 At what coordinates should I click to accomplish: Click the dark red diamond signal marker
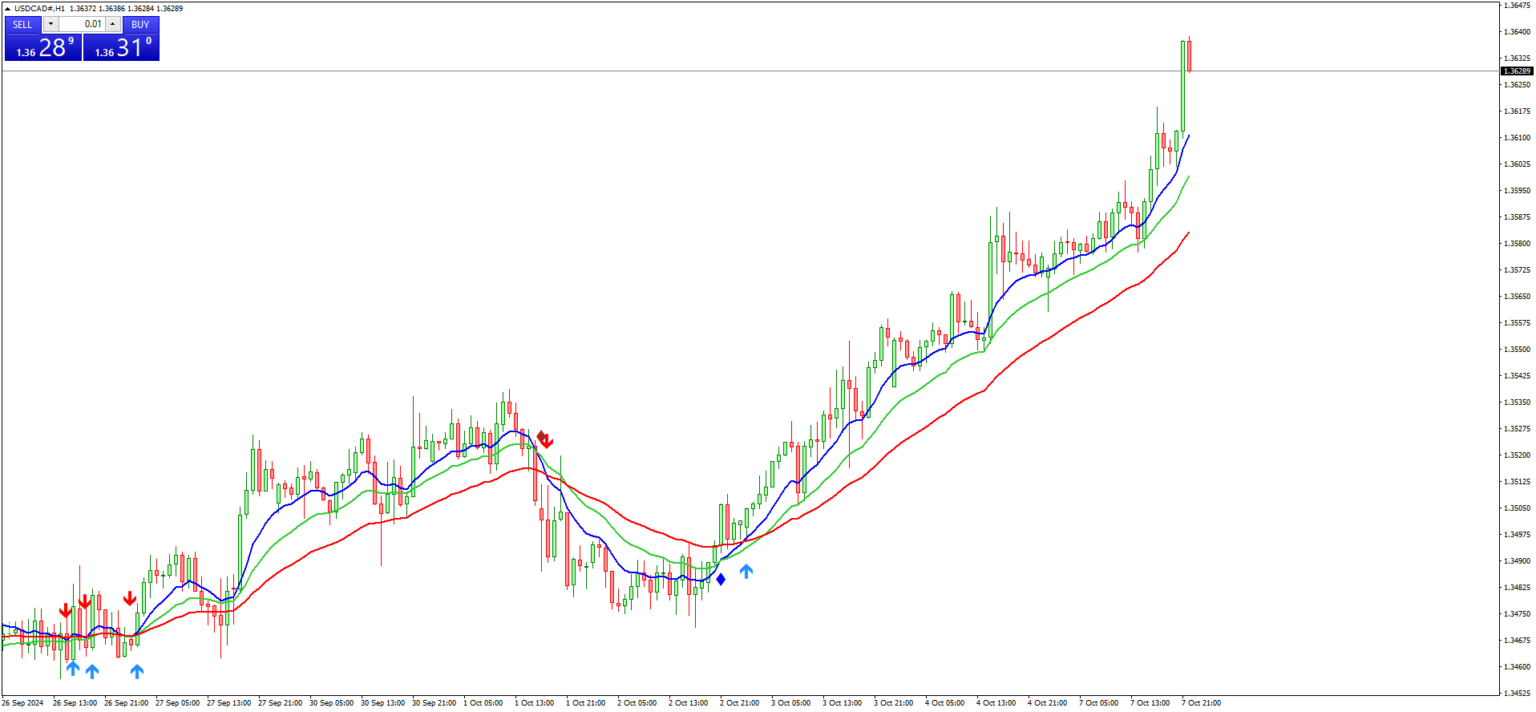[x=541, y=436]
